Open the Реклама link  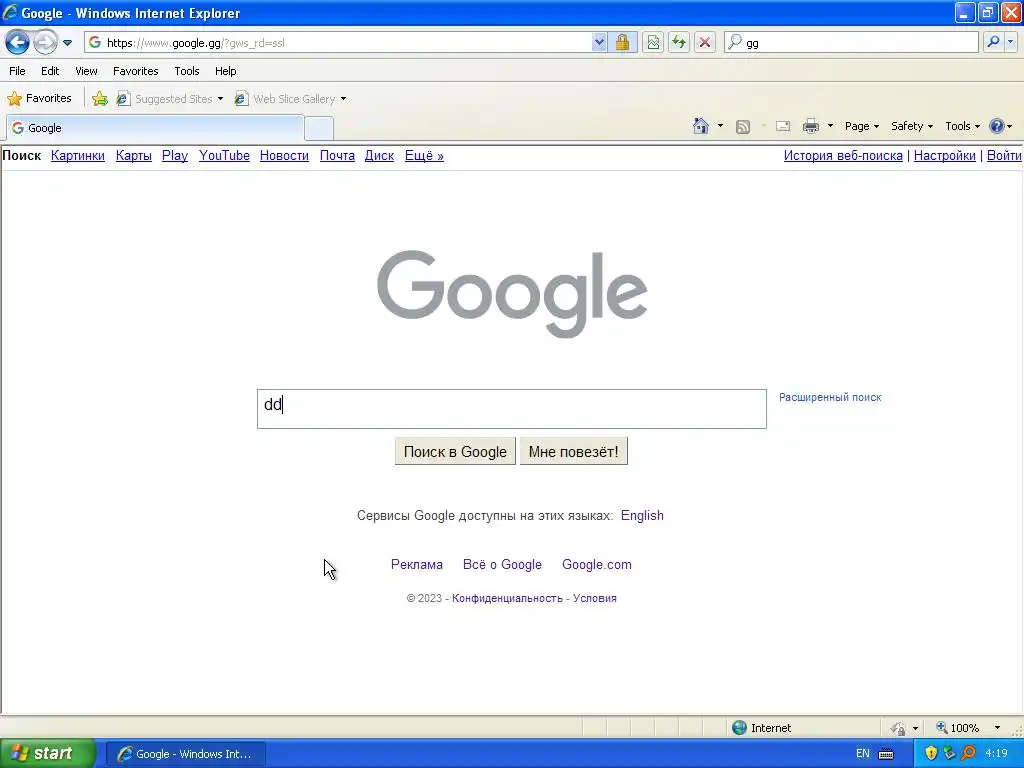[417, 564]
